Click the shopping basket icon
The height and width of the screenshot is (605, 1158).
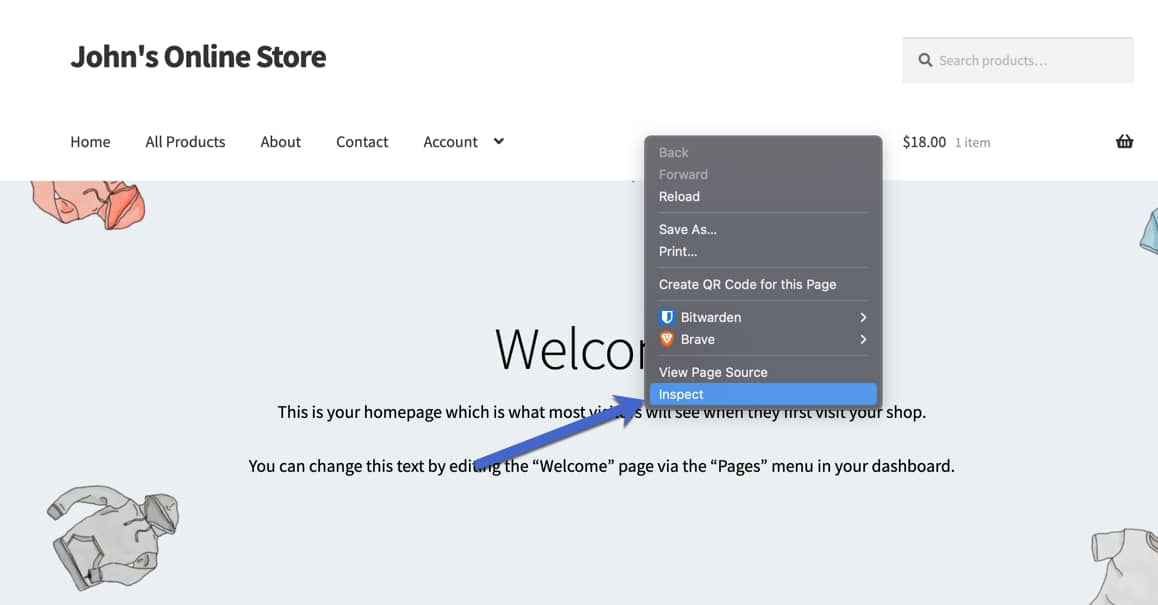[x=1124, y=141]
